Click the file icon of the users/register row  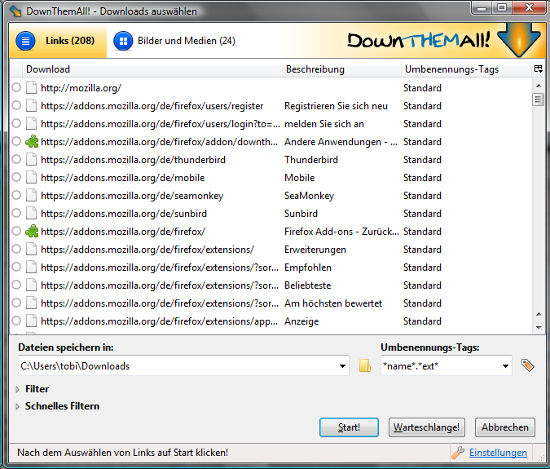click(x=31, y=106)
